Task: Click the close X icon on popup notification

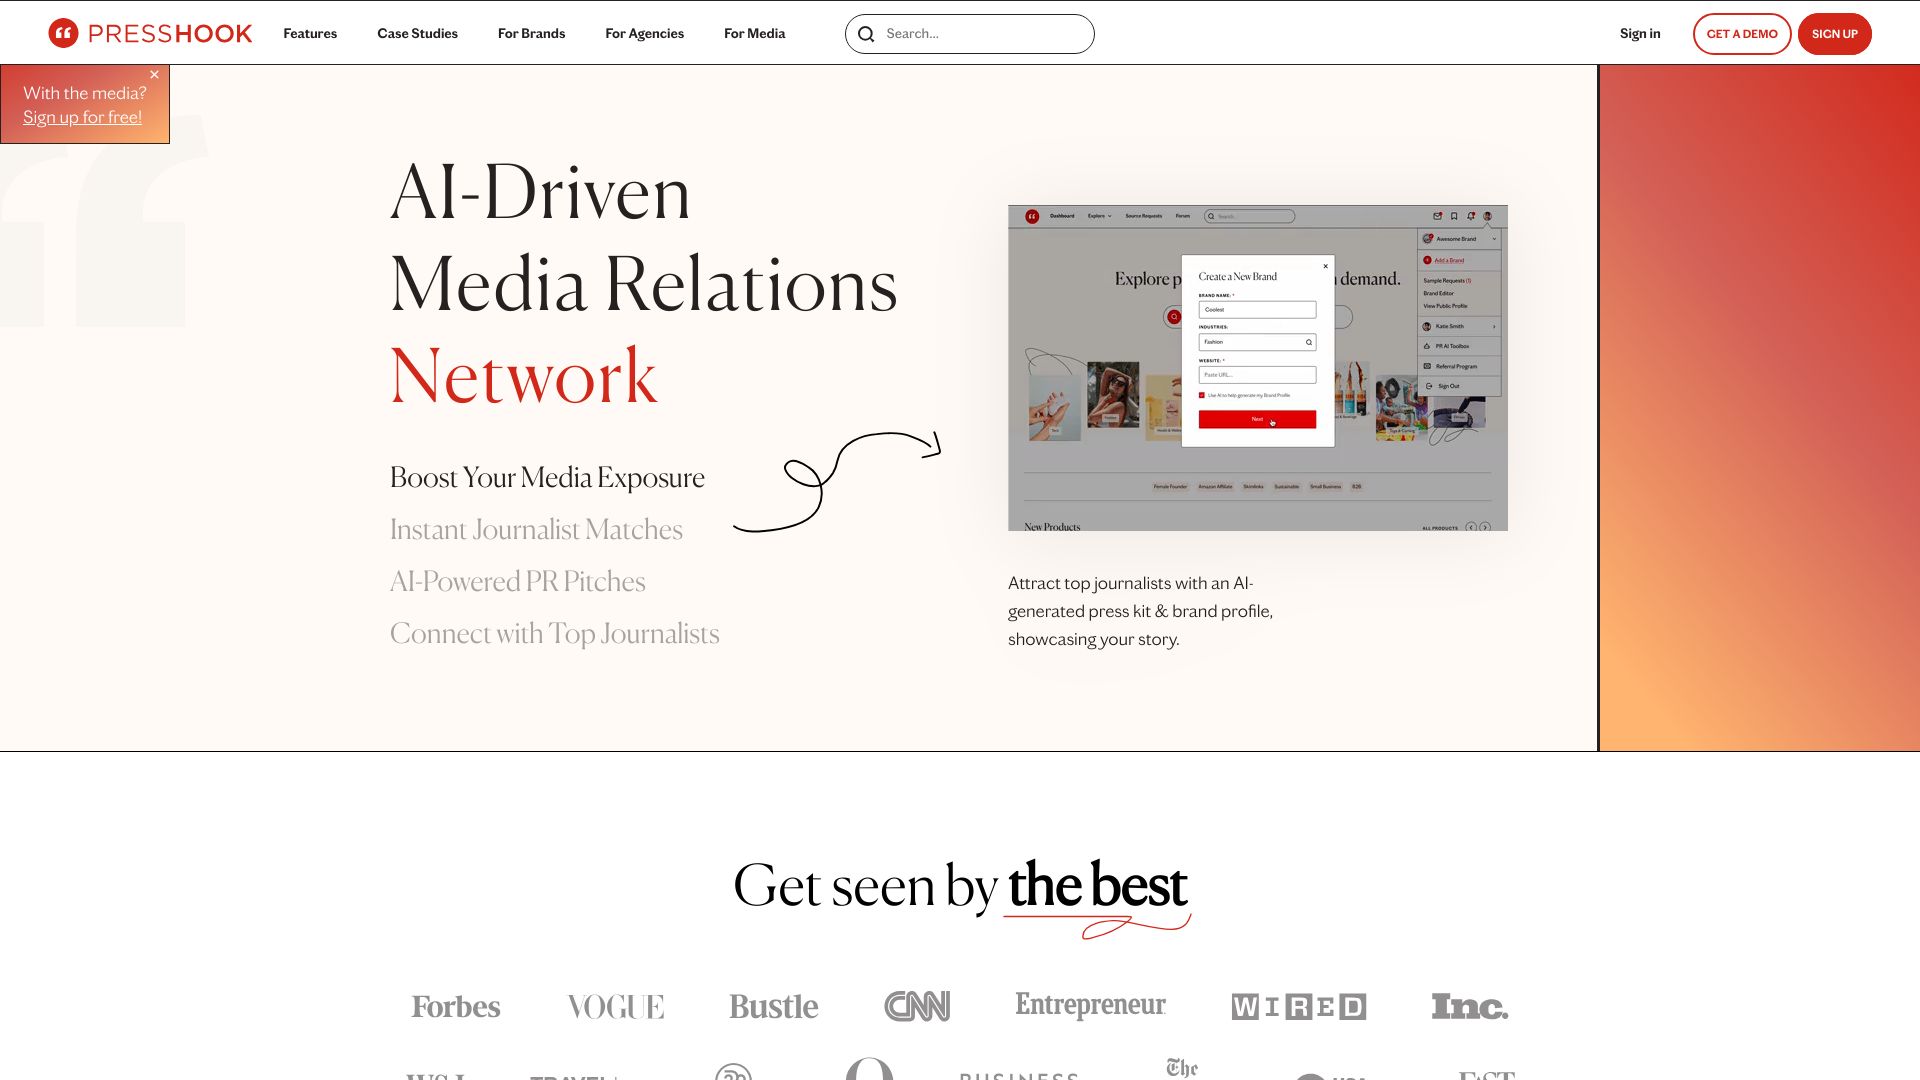Action: (154, 74)
